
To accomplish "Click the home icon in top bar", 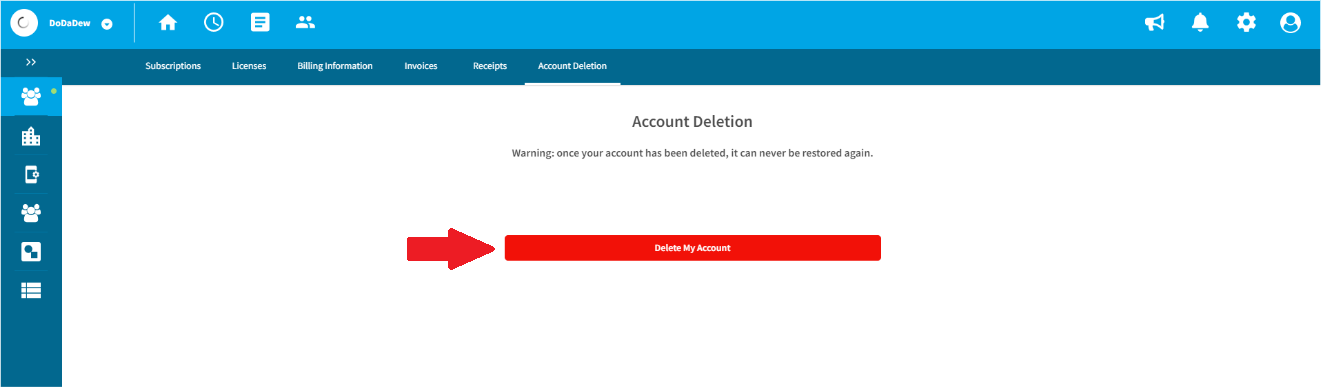I will [168, 22].
